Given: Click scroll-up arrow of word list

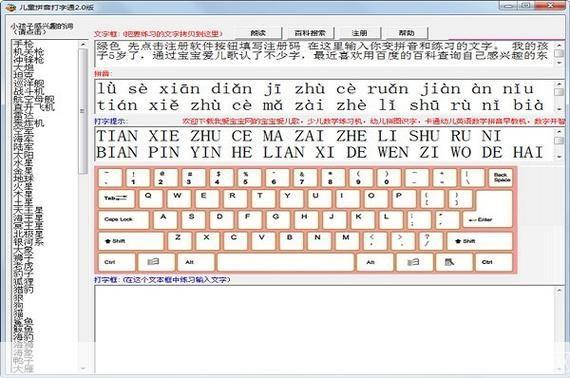Looking at the screenshot, I should point(84,44).
